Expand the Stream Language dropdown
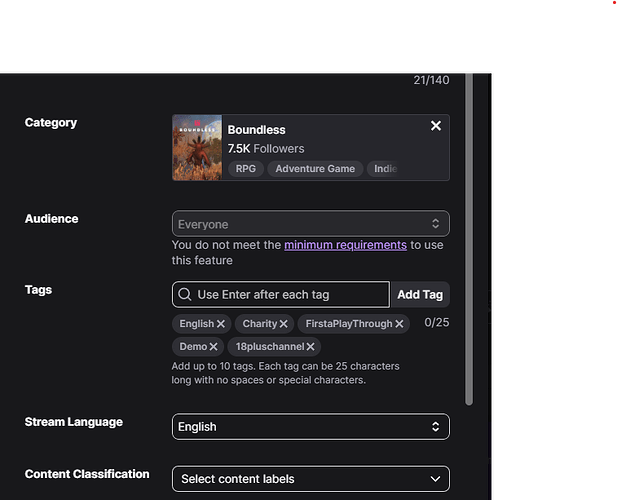 tap(310, 427)
